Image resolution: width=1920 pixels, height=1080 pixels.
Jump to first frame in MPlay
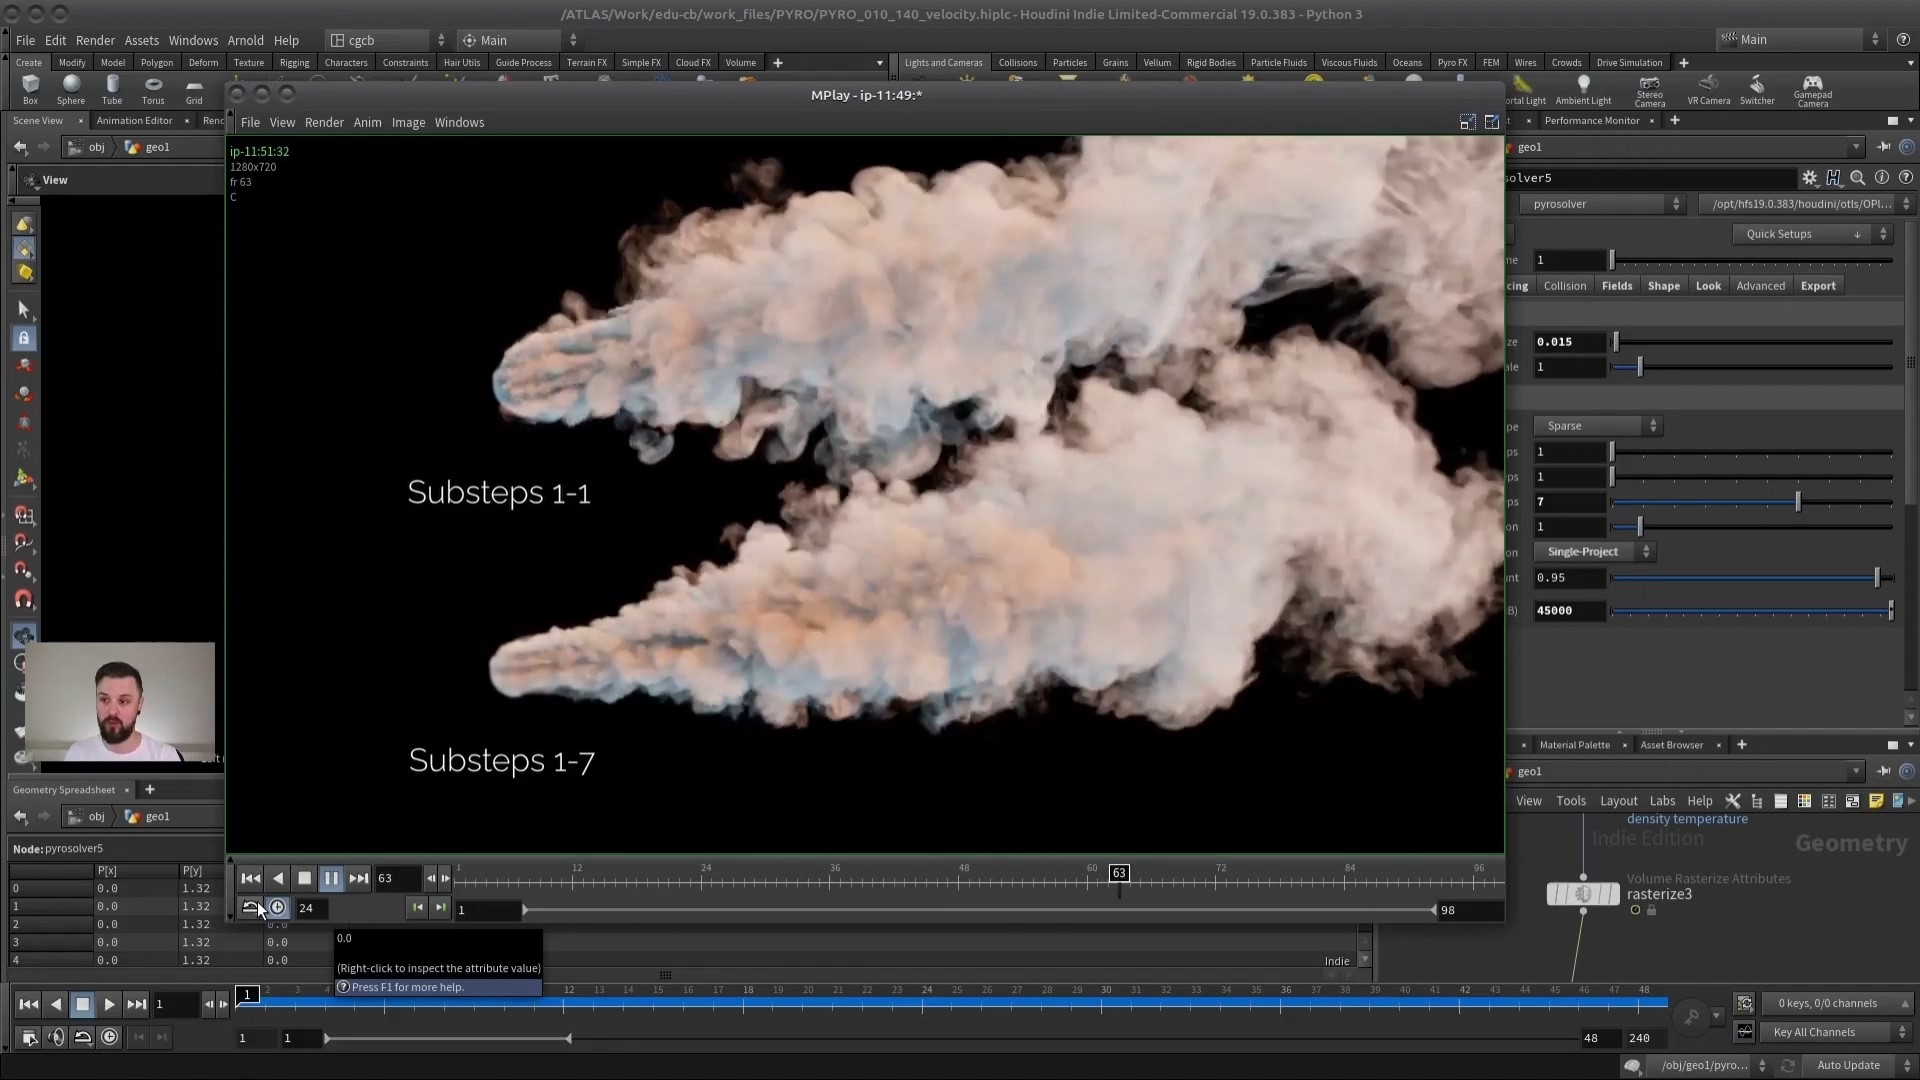click(250, 879)
